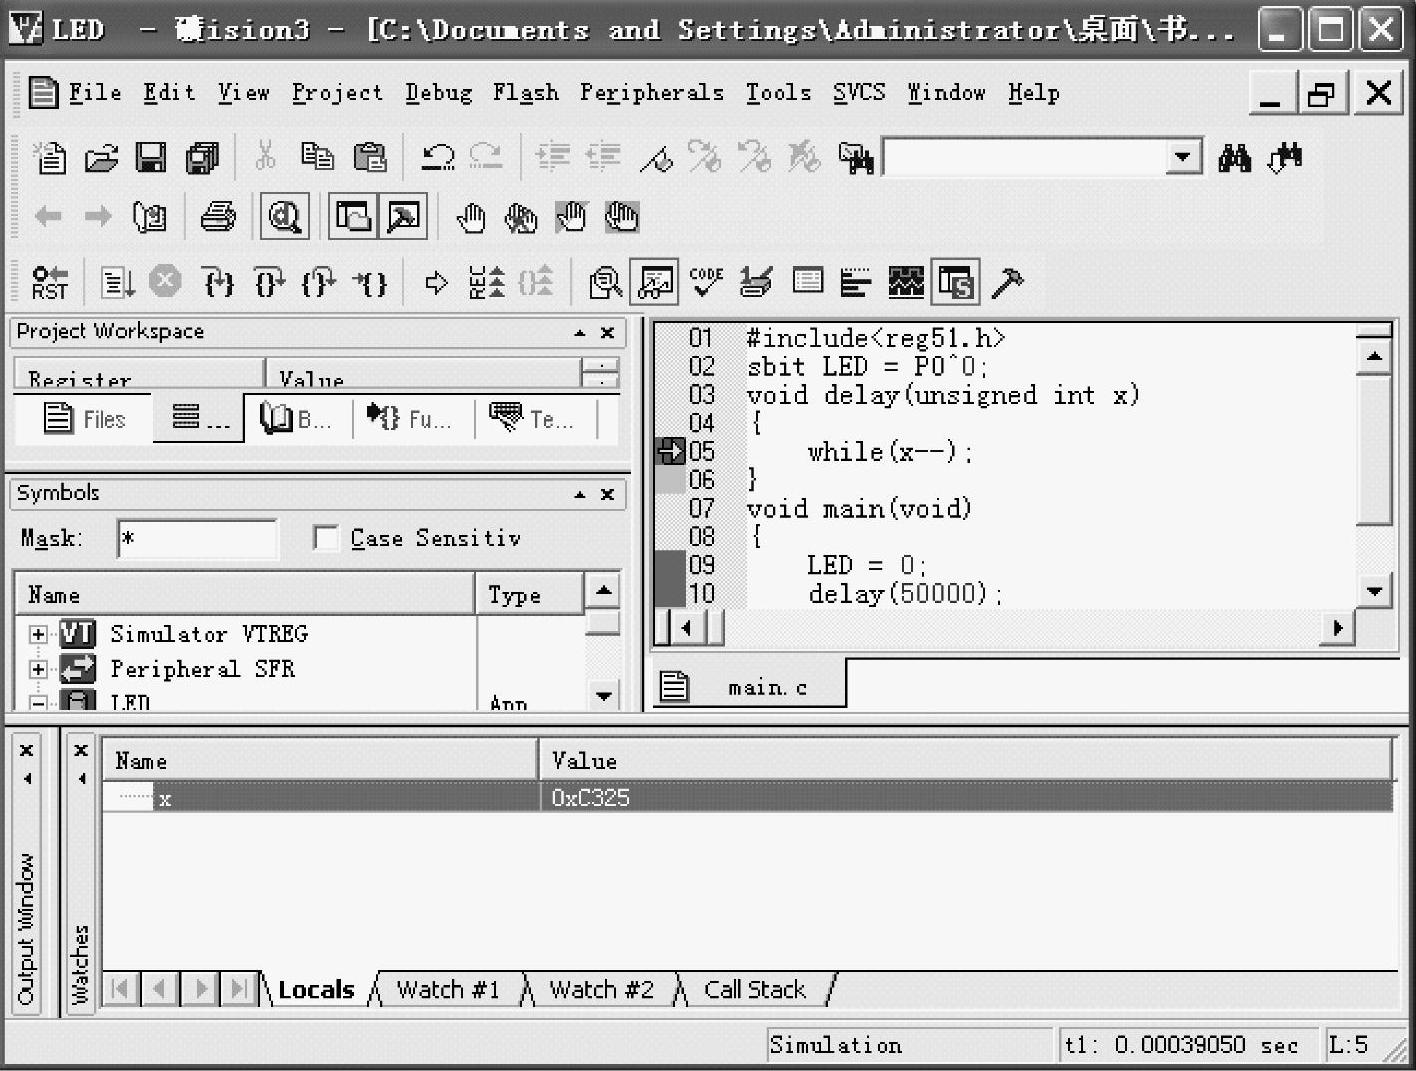Run to the cursor line icon
This screenshot has height=1071, width=1416.
tap(370, 283)
